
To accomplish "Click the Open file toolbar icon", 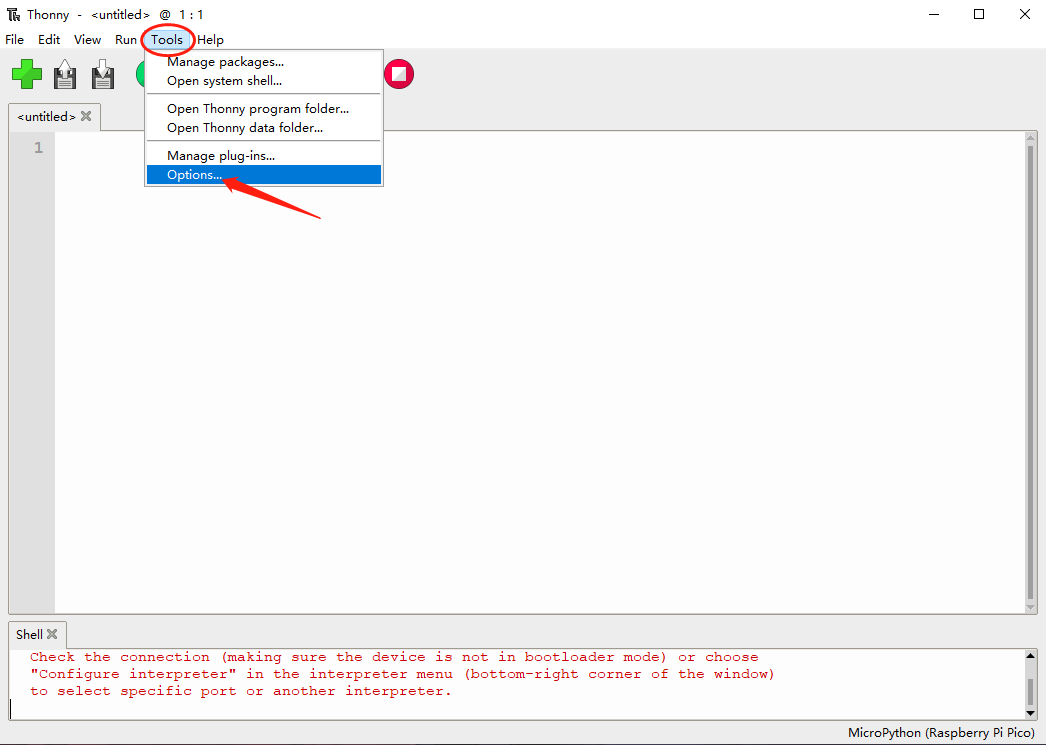I will pos(65,74).
